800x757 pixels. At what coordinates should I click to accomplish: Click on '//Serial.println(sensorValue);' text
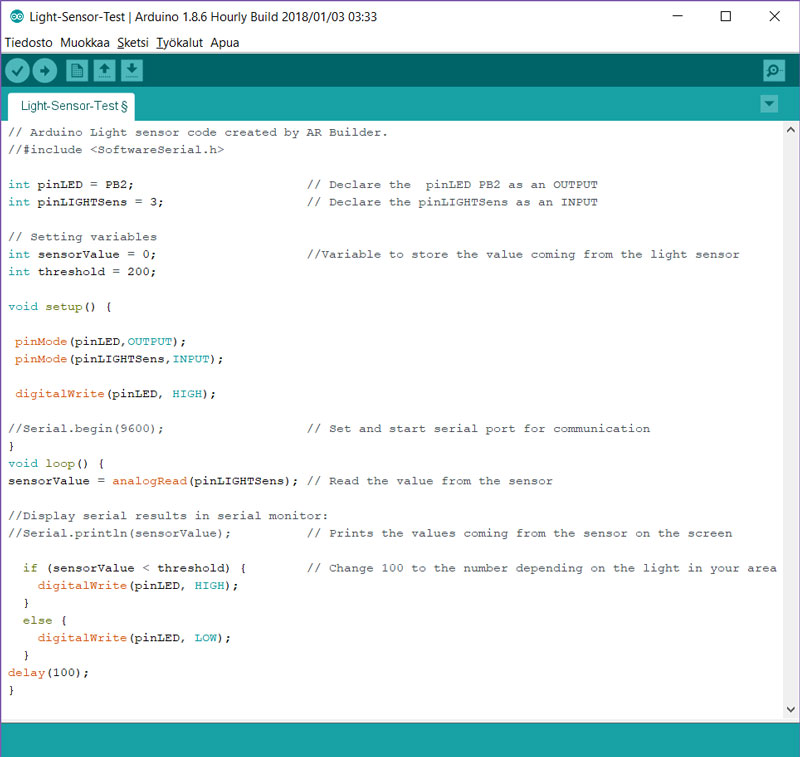pyautogui.click(x=119, y=534)
